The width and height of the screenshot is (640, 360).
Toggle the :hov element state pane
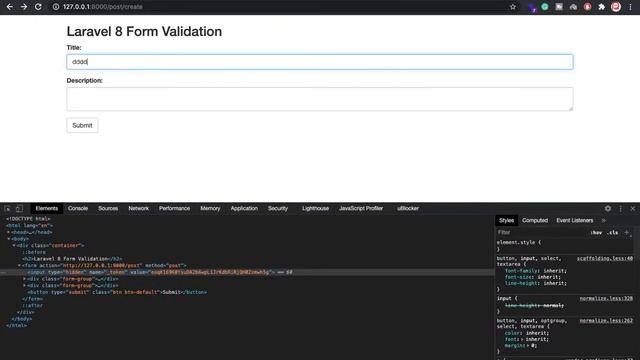pos(596,233)
